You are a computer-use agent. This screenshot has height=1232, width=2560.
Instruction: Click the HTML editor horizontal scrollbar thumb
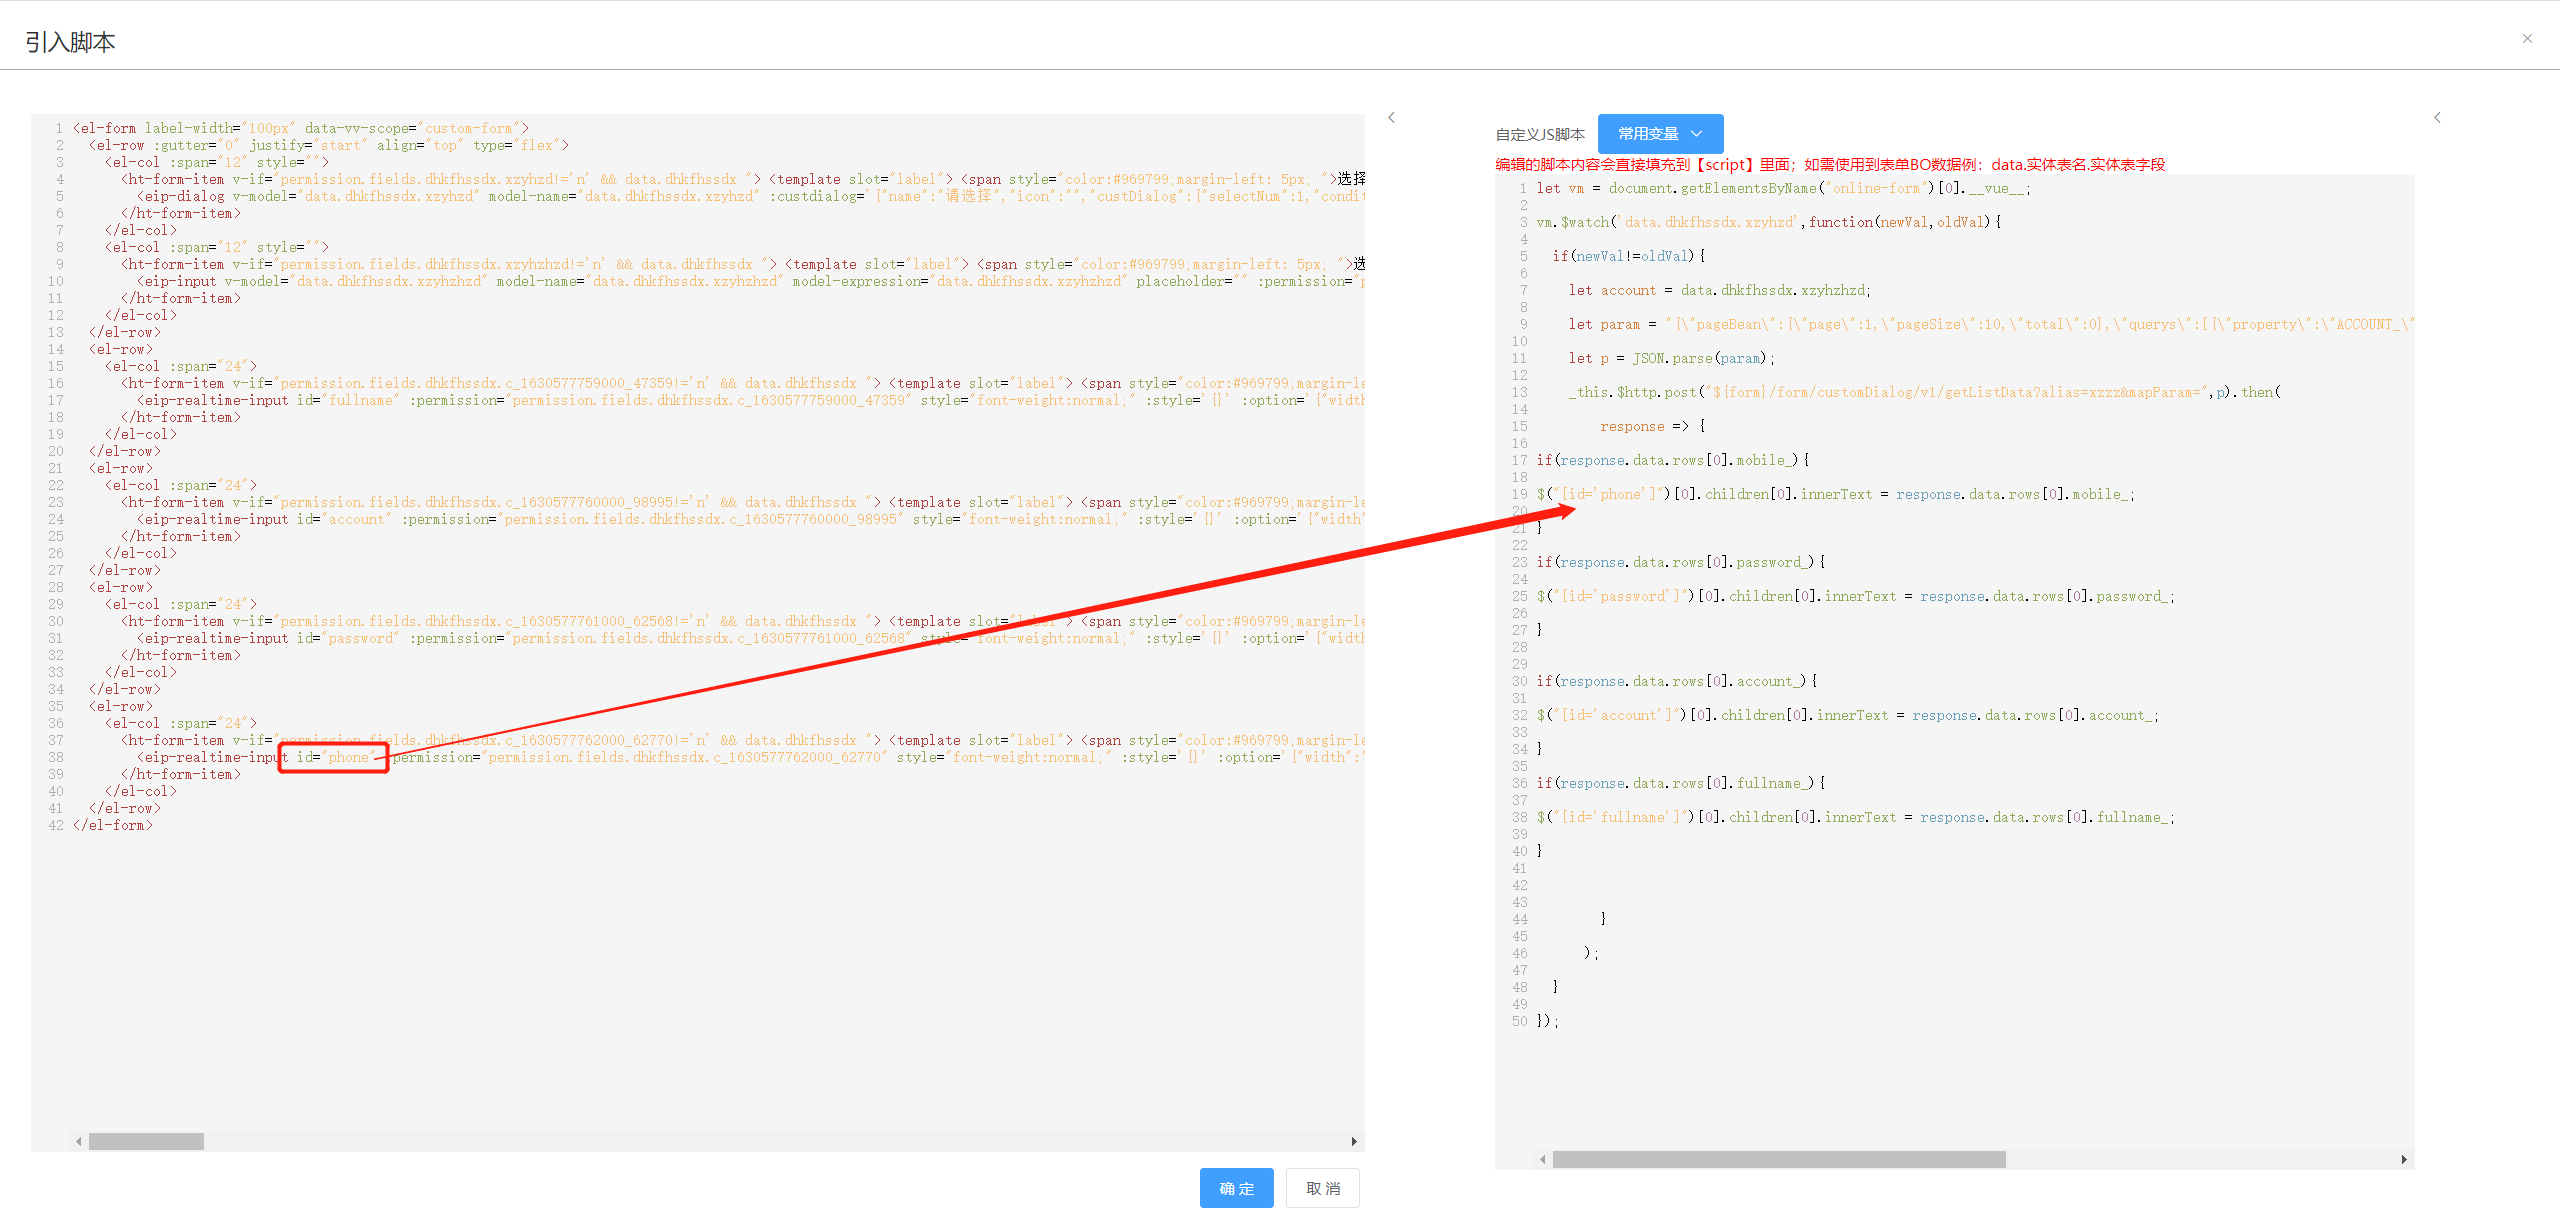[x=146, y=1141]
